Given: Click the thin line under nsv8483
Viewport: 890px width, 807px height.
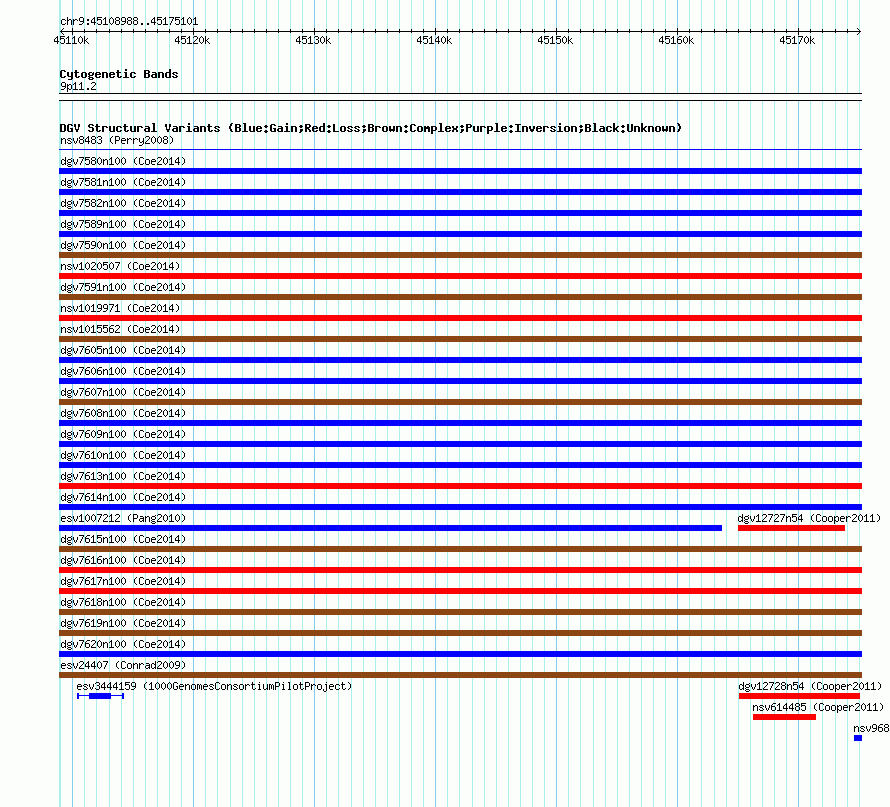Looking at the screenshot, I should pos(460,150).
